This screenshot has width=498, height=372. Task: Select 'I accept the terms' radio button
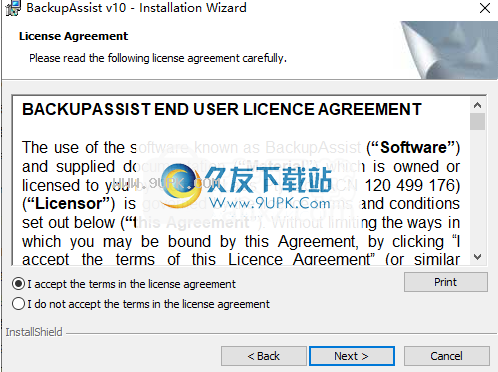[18, 284]
